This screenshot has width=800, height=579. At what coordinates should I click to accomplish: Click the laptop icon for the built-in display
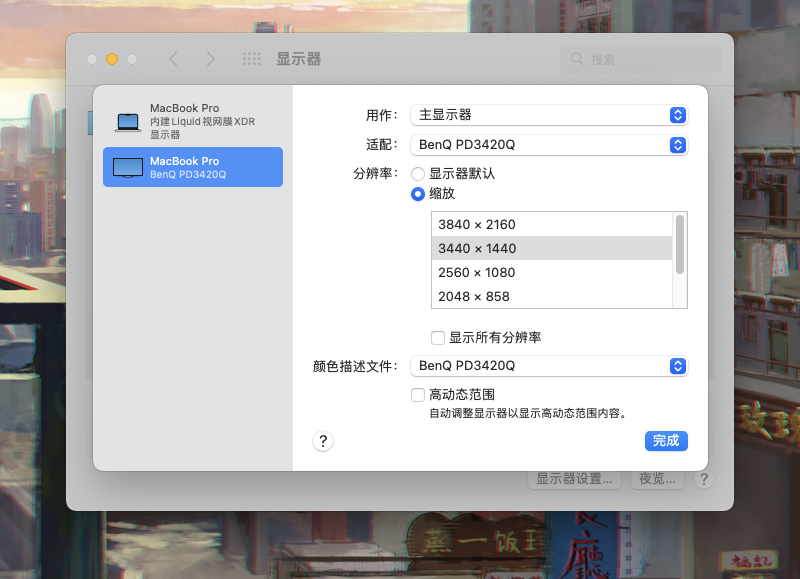pos(128,122)
